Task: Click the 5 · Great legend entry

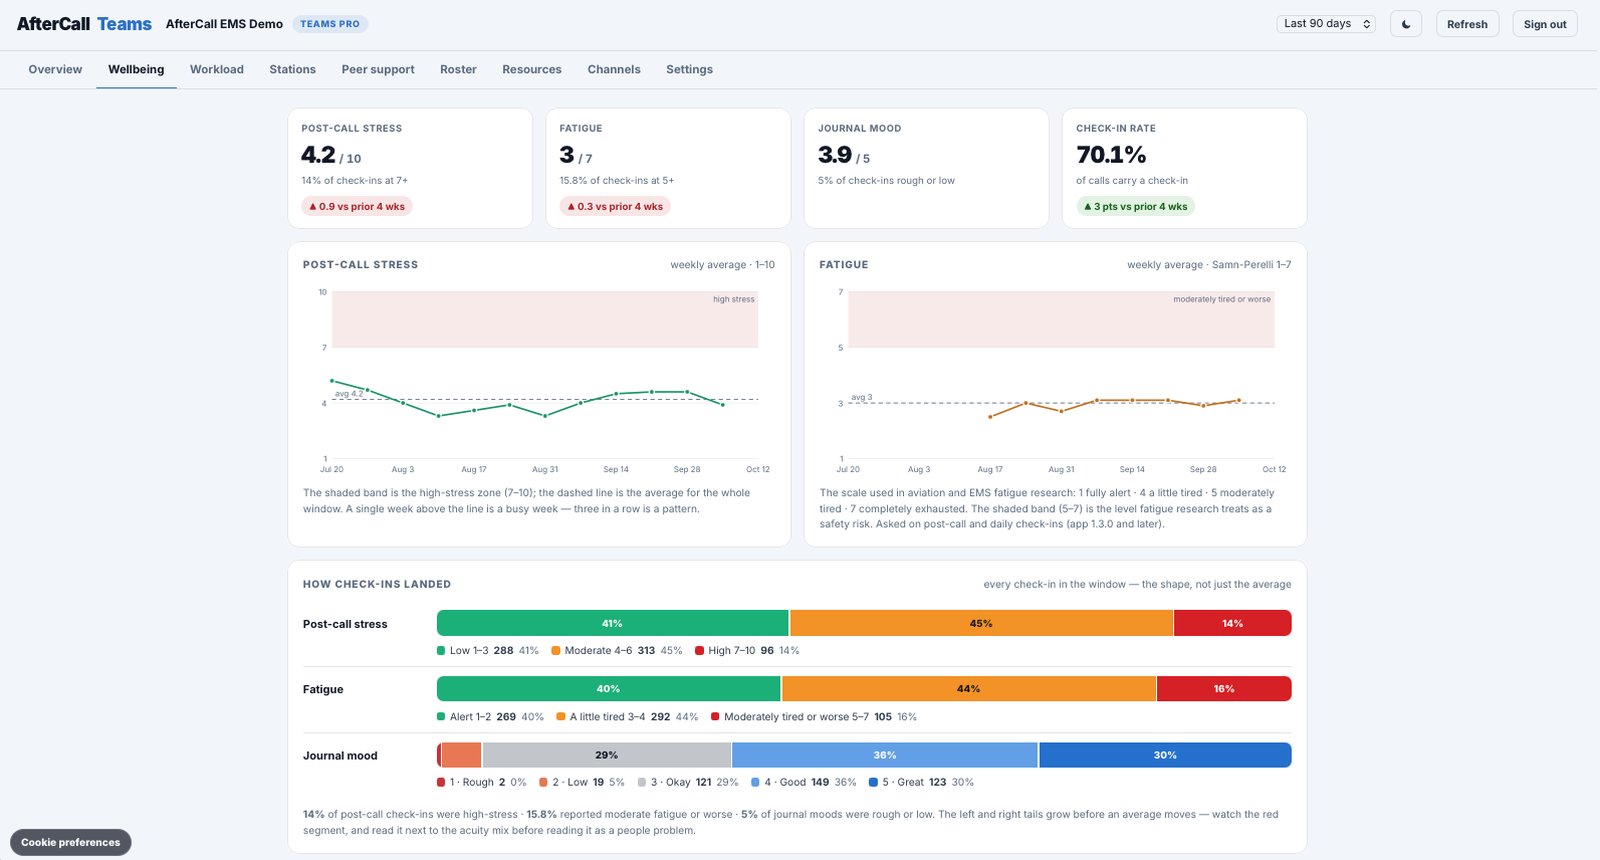Action: (921, 782)
